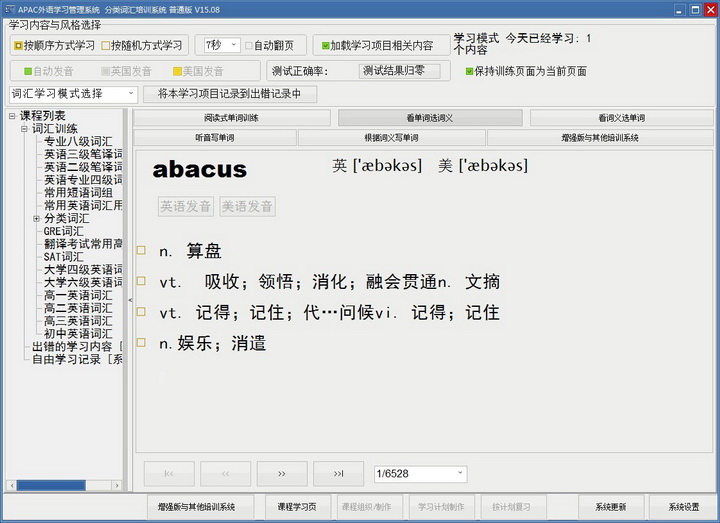Click the tree scrollbar left arrow
Viewport: 720px width, 523px height.
(x=11, y=485)
